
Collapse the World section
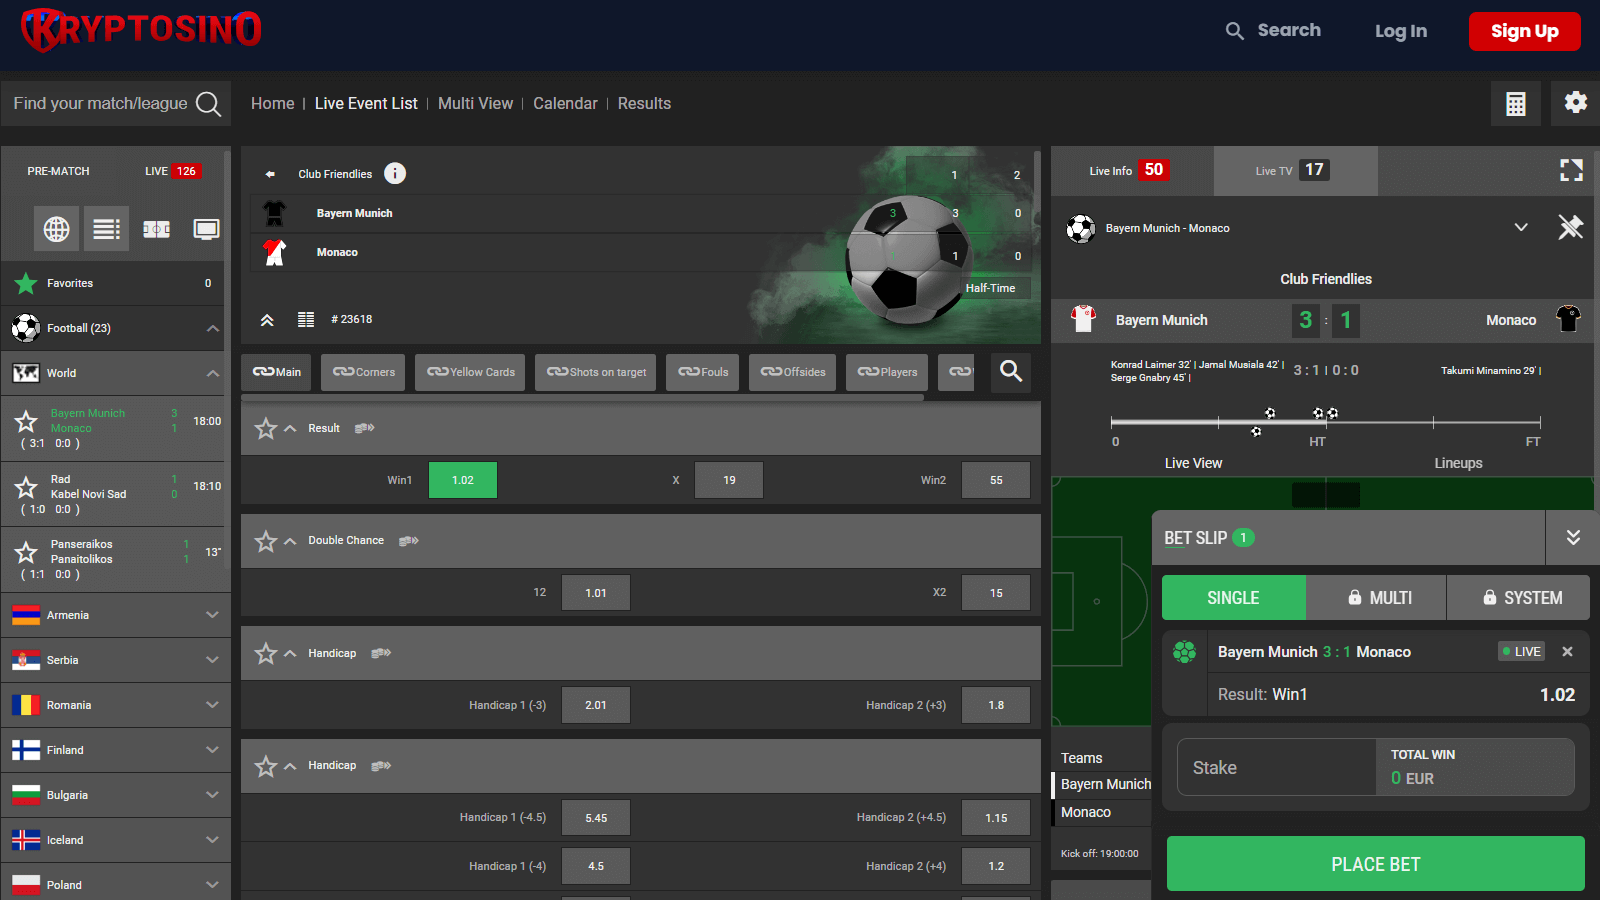[211, 373]
